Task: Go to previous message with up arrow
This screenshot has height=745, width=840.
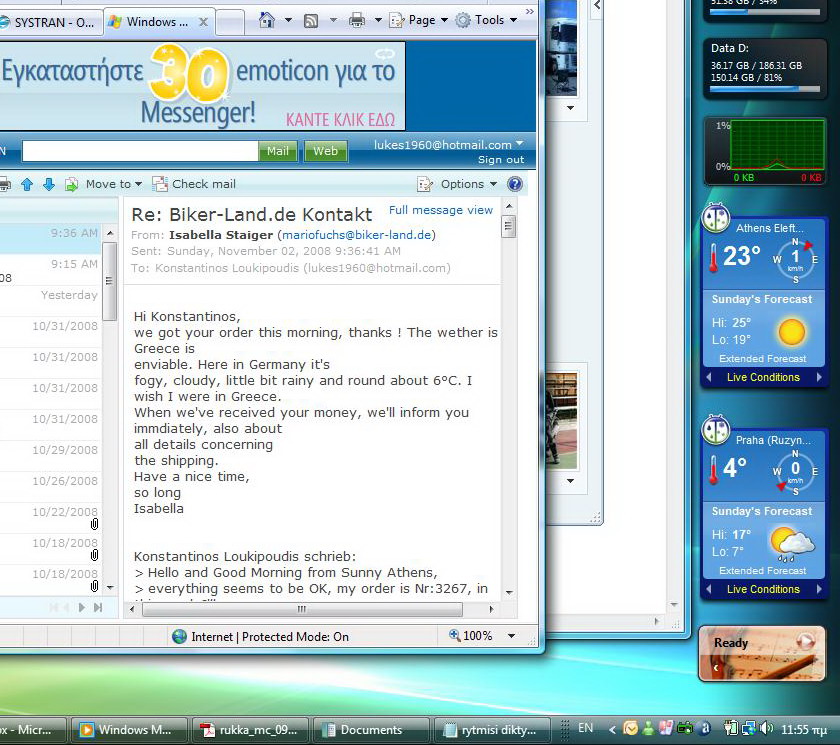Action: click(x=27, y=184)
